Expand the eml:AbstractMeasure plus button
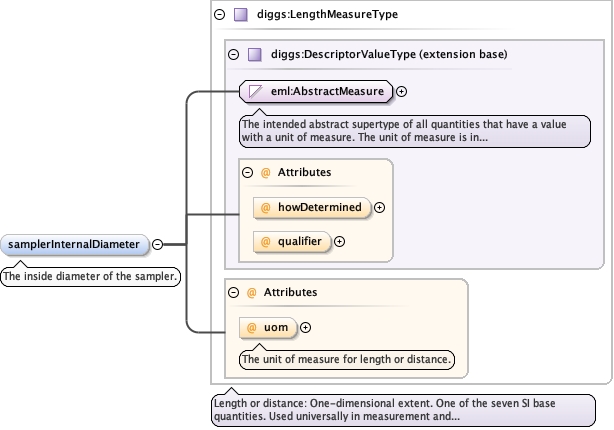This screenshot has width=614, height=430. tap(402, 92)
